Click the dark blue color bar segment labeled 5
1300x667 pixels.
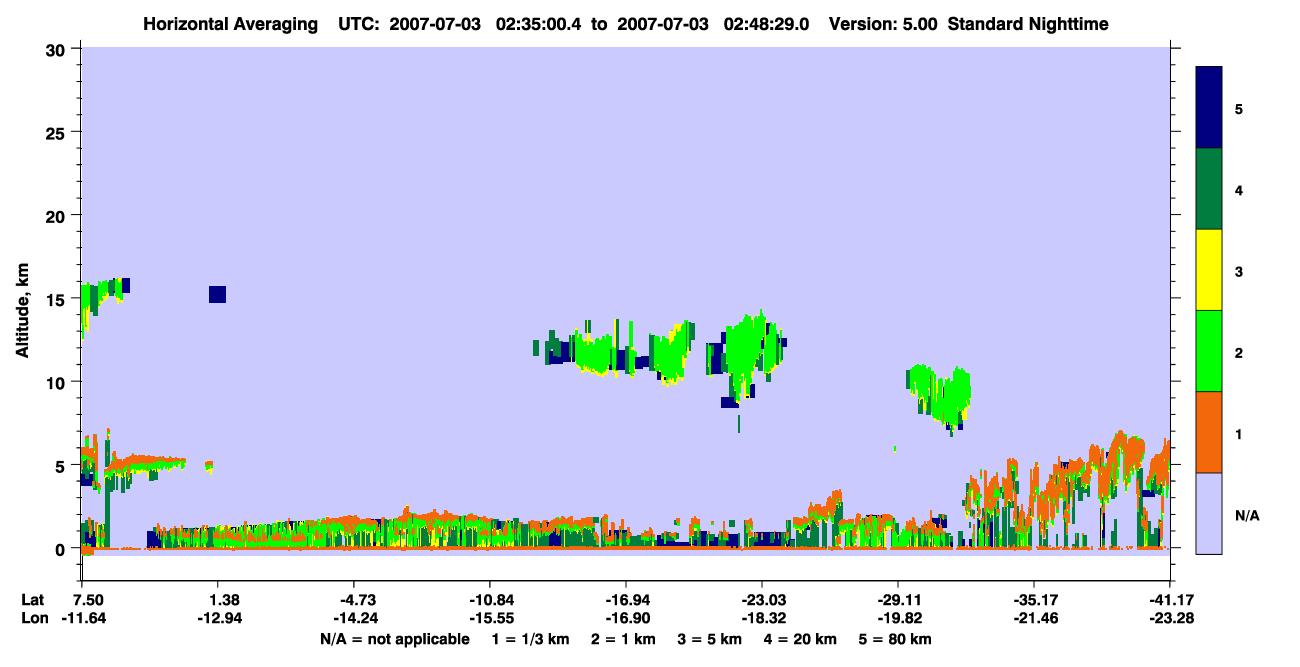[x=1209, y=108]
